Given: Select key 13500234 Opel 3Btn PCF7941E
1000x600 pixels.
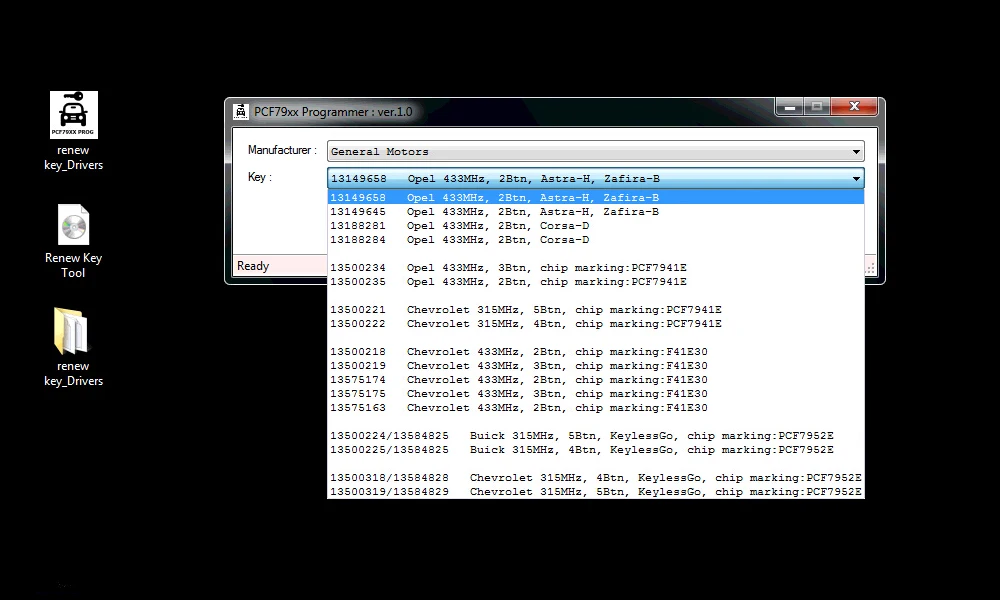Looking at the screenshot, I should point(596,268).
